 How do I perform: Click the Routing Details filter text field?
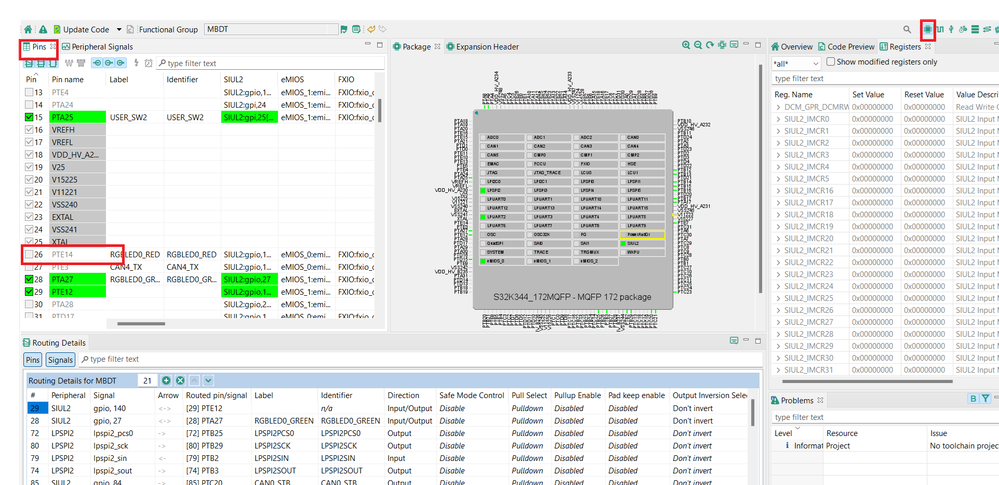419,359
